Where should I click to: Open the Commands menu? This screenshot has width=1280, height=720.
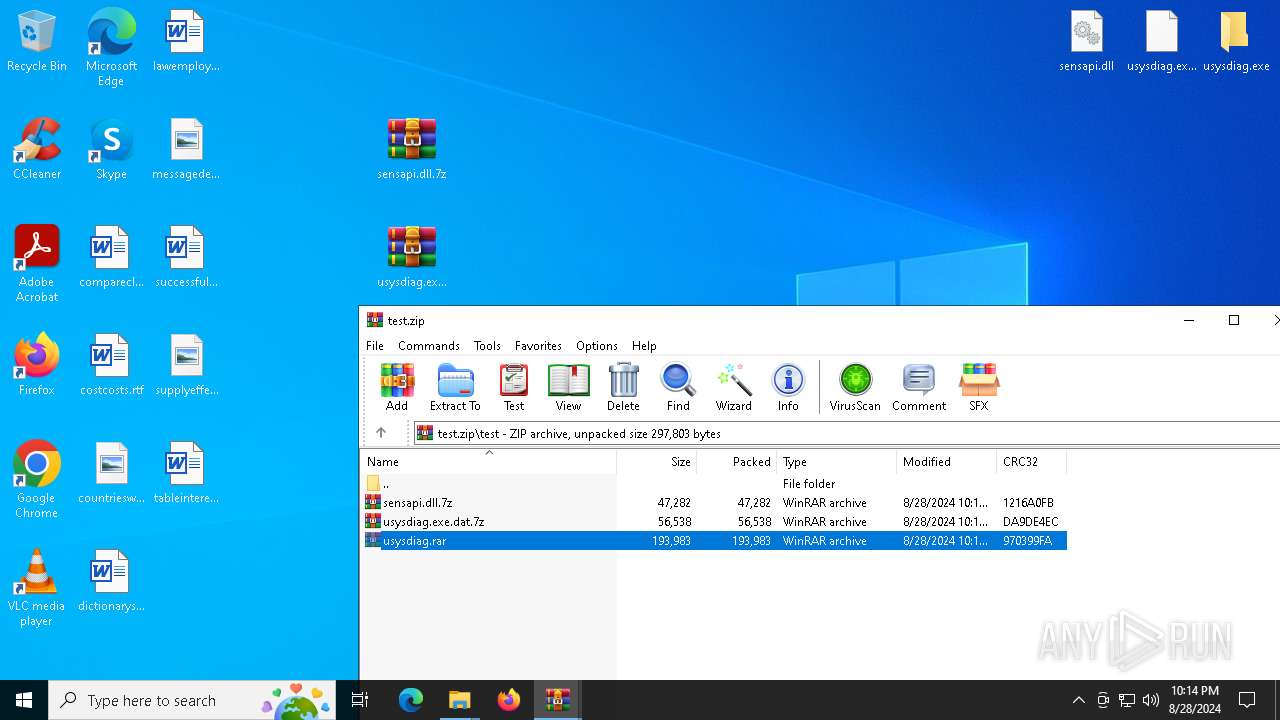(x=429, y=346)
